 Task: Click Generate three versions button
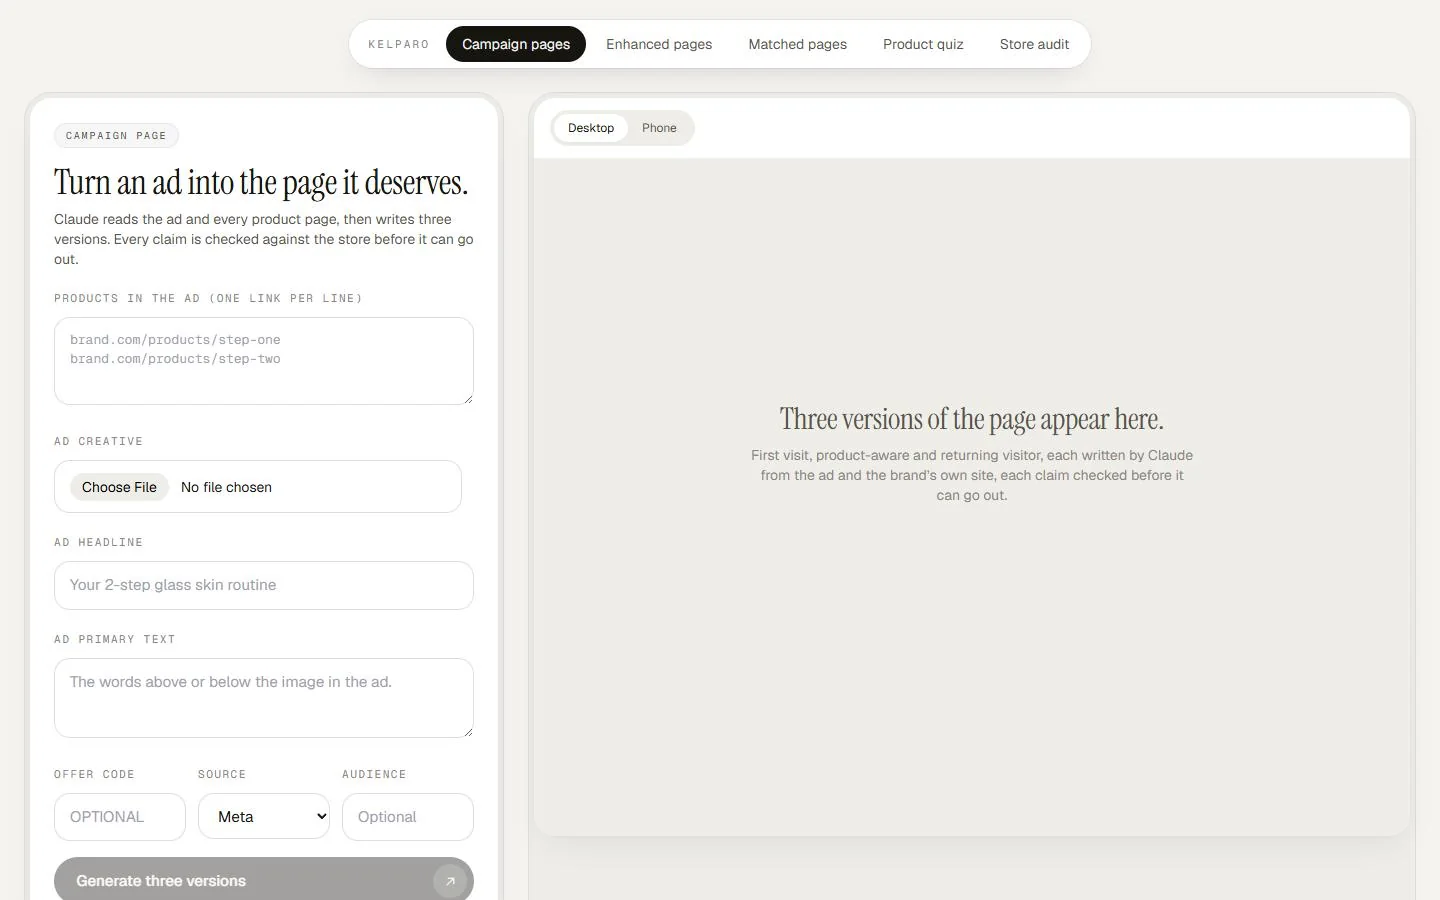(x=264, y=880)
